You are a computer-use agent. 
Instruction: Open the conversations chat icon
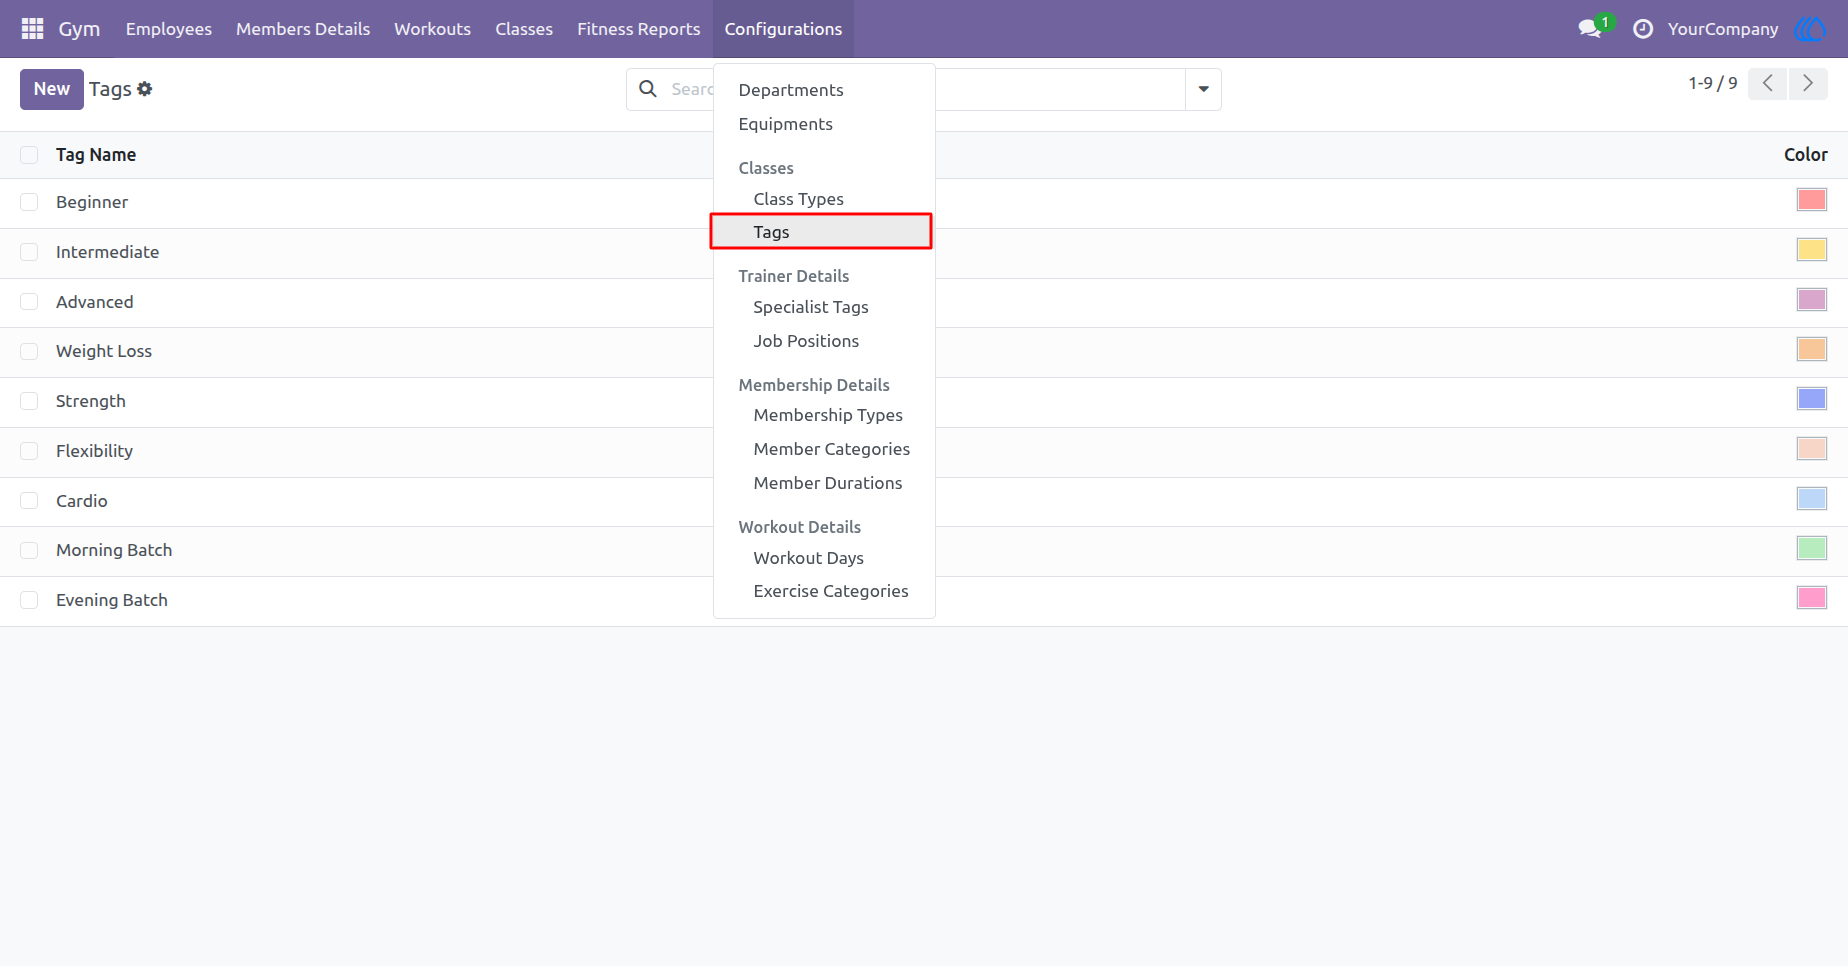coord(1590,29)
